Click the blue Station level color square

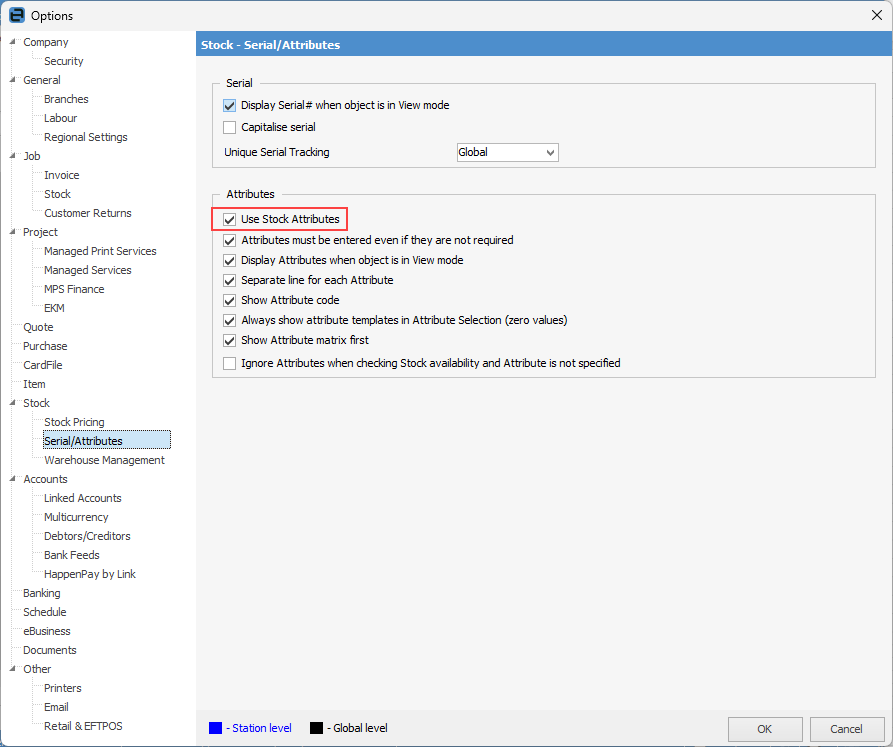pos(215,728)
